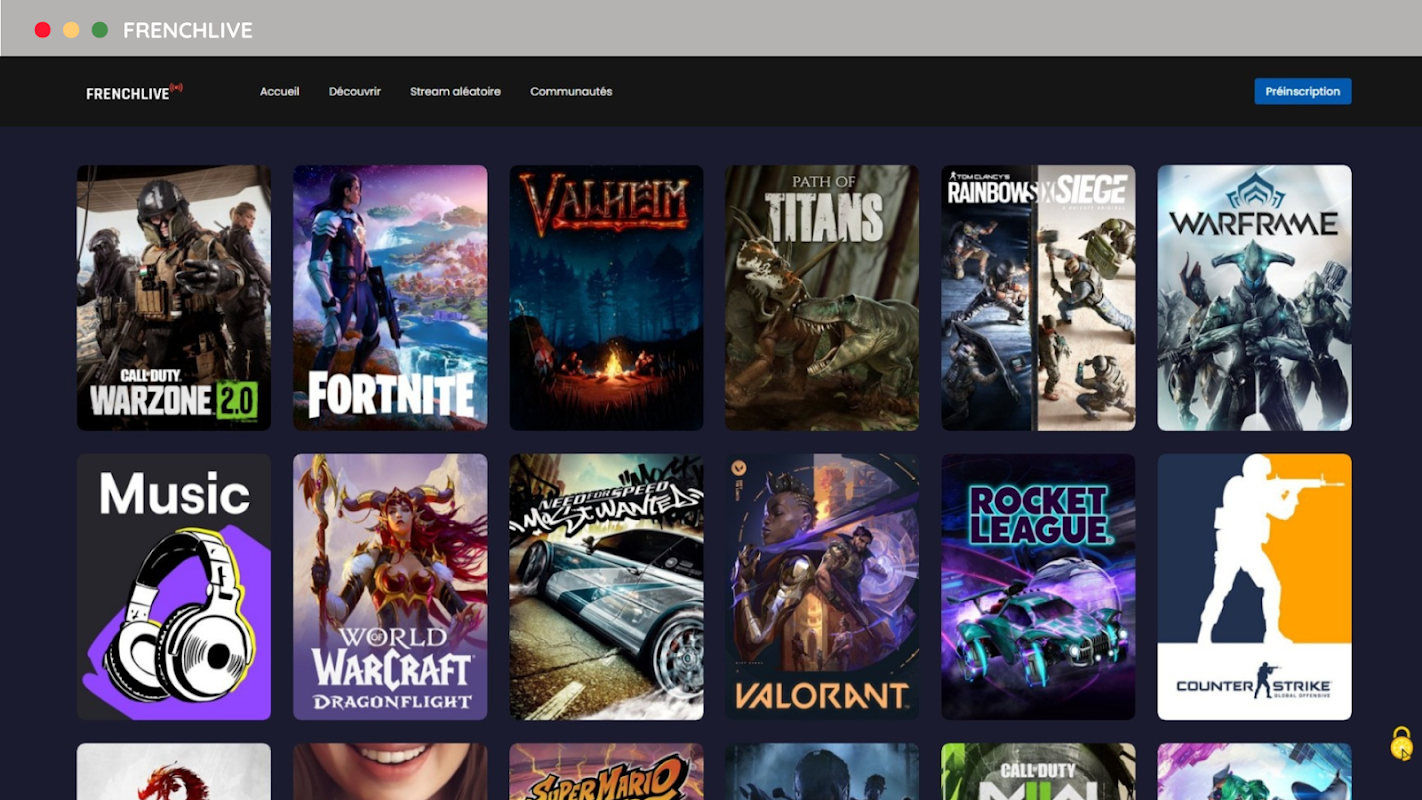Select the Counter-Strike Global Offensive card
1422x800 pixels.
coord(1255,587)
